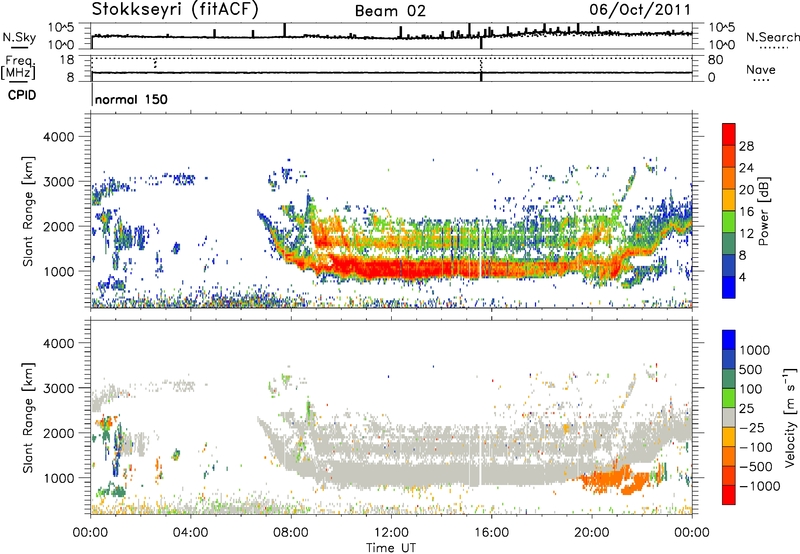Screen dimensions: 800x554
Task: Click the 'Velocity [m s-1]' colorbar title
Action: click(x=790, y=417)
